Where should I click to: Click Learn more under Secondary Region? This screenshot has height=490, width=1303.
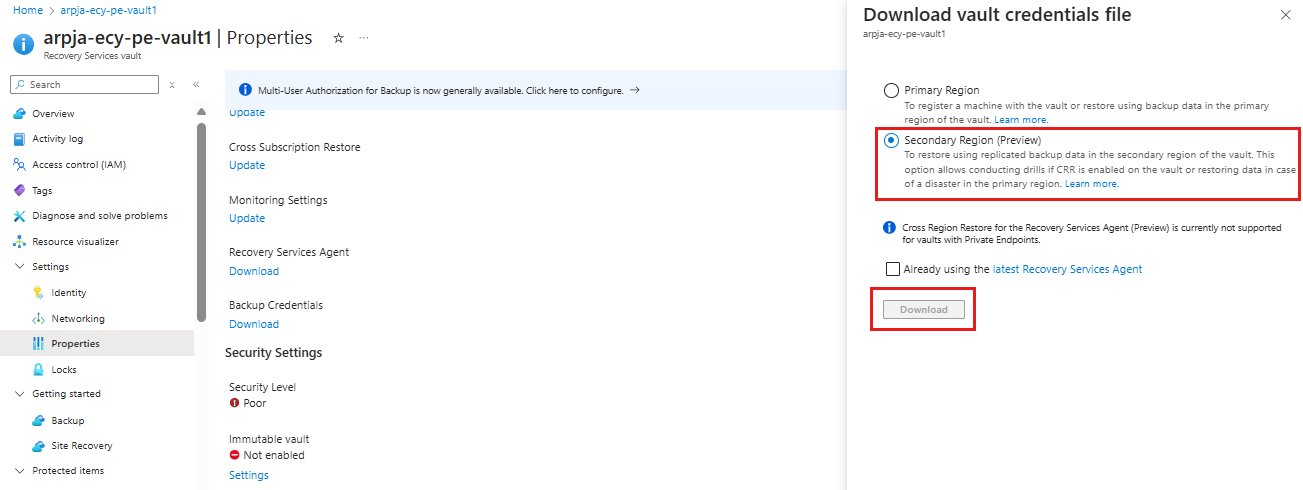[1092, 184]
